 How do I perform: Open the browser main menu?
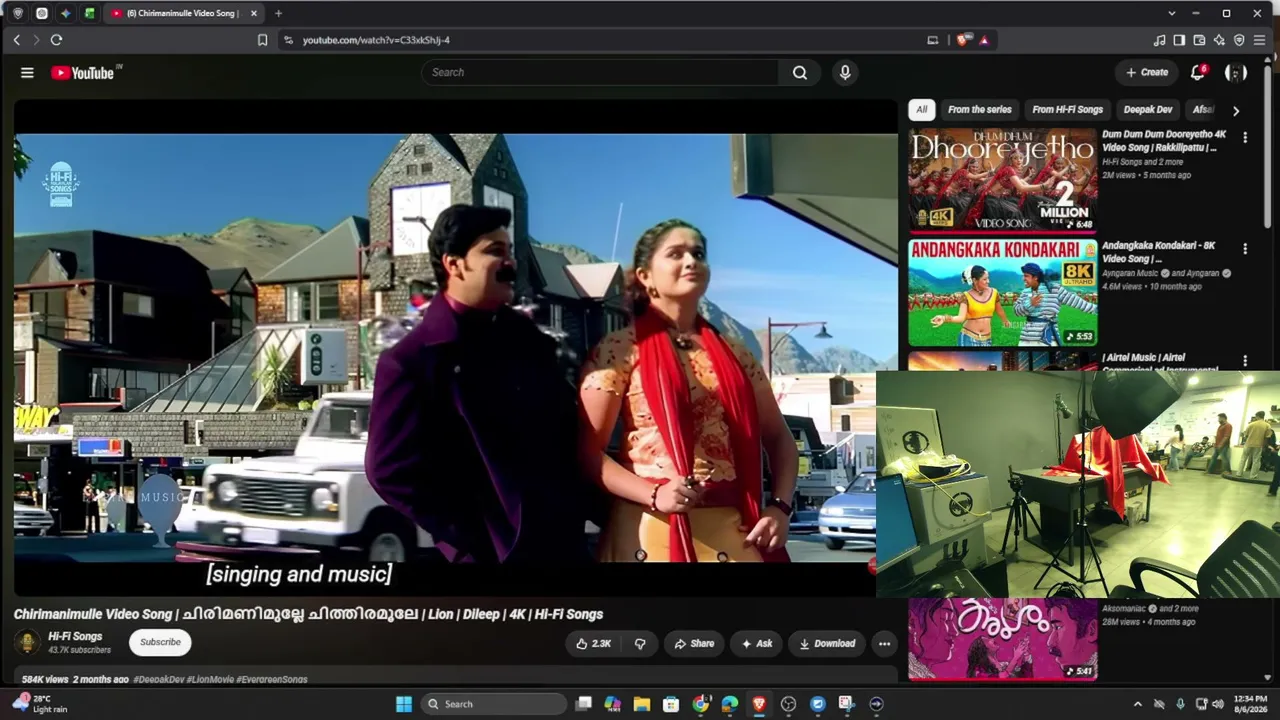pyautogui.click(x=1259, y=40)
